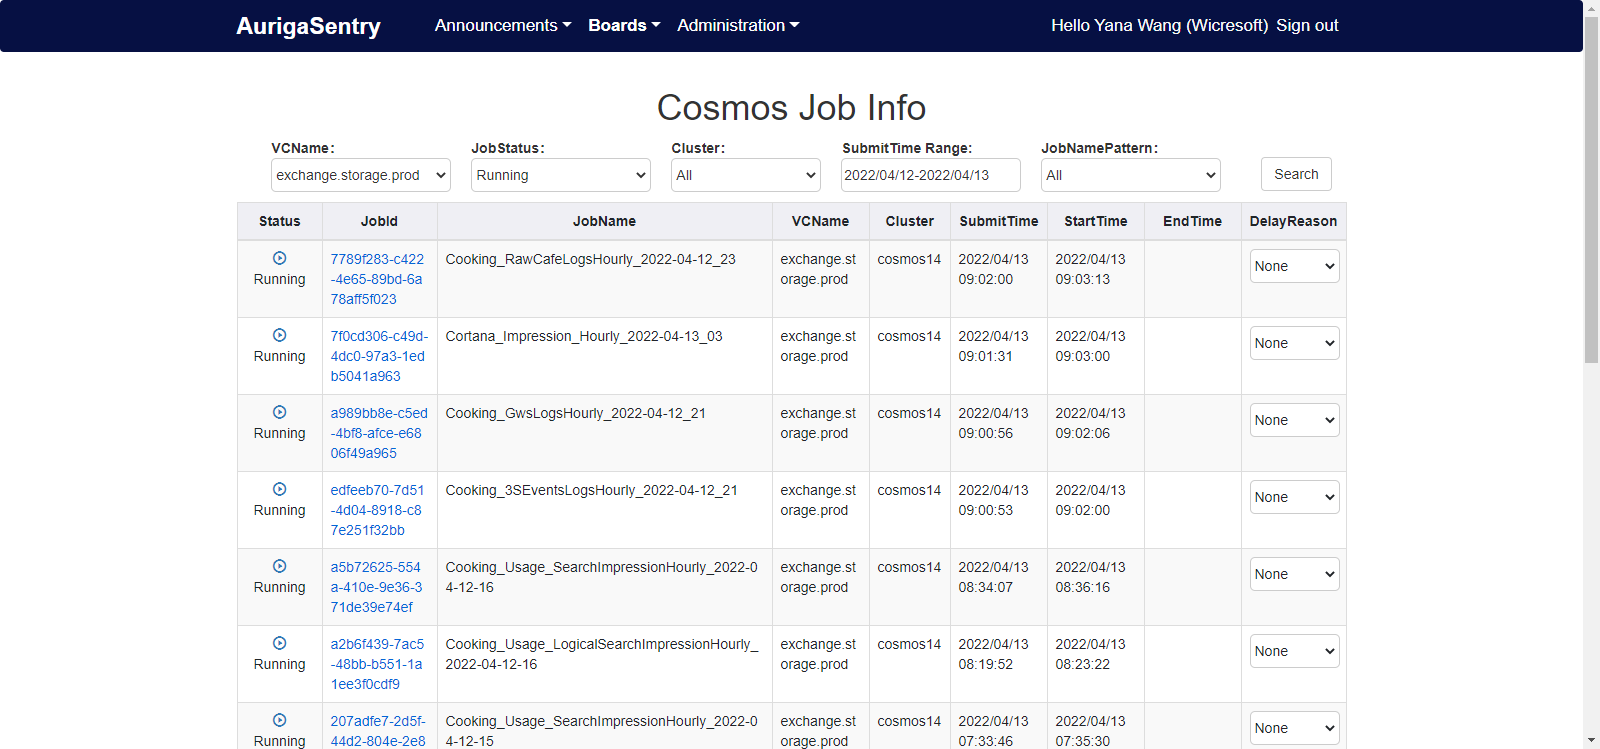Screen dimensions: 1600x749
Task: Open the Administration menu
Action: click(x=738, y=25)
